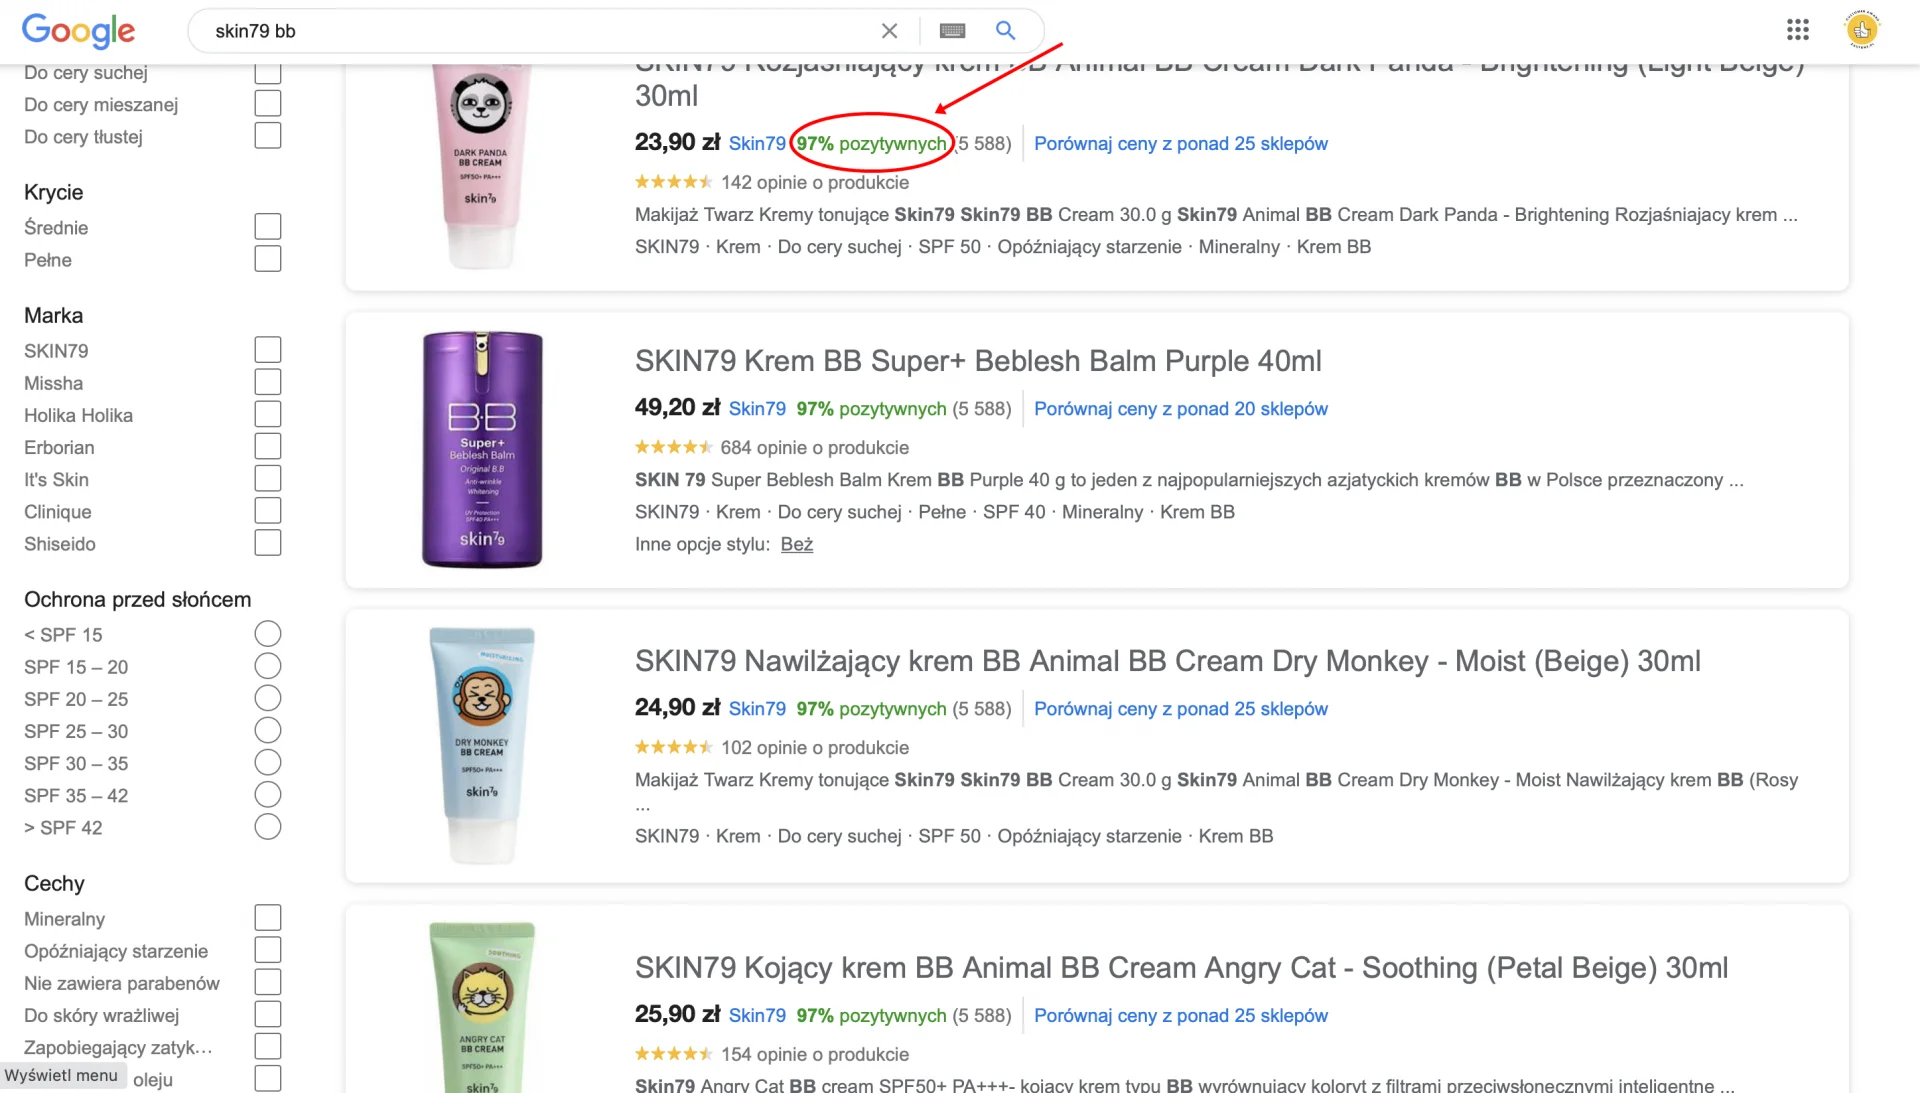This screenshot has width=1920, height=1093.
Task: Open the Google account avatar
Action: click(x=1861, y=30)
